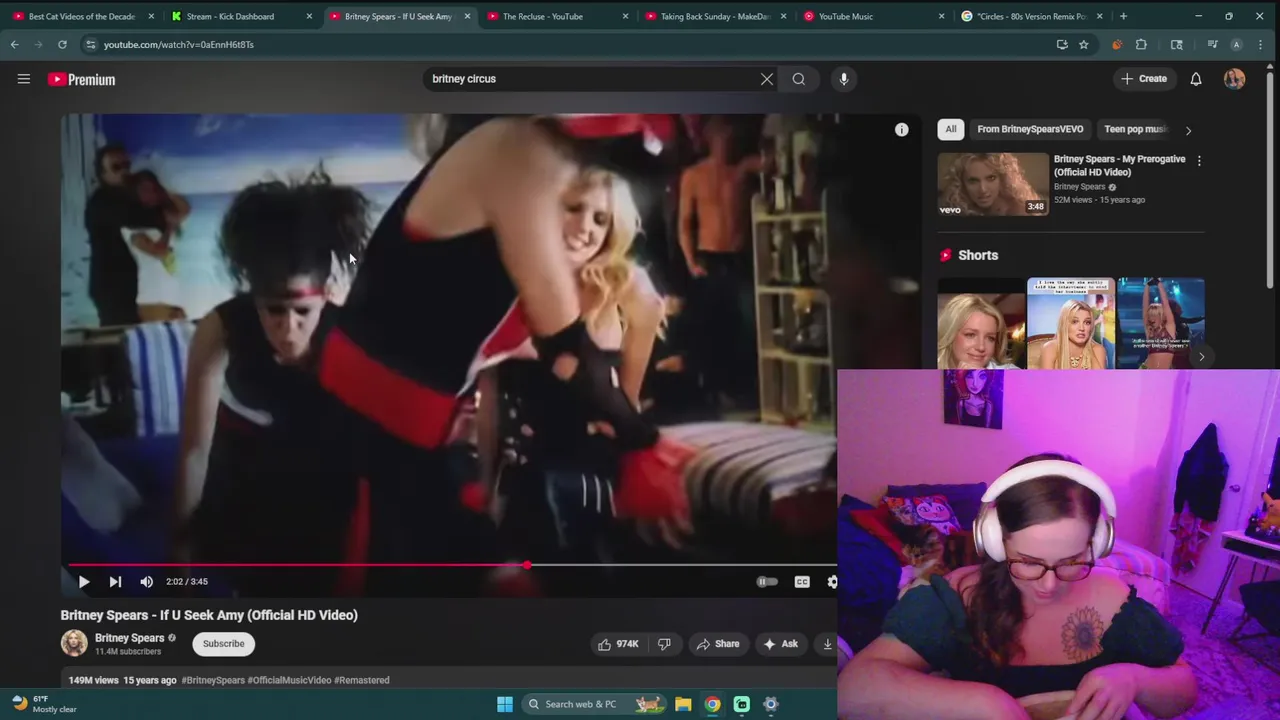The image size is (1280, 720).
Task: Open the Kick app on taskbar
Action: pyautogui.click(x=742, y=704)
